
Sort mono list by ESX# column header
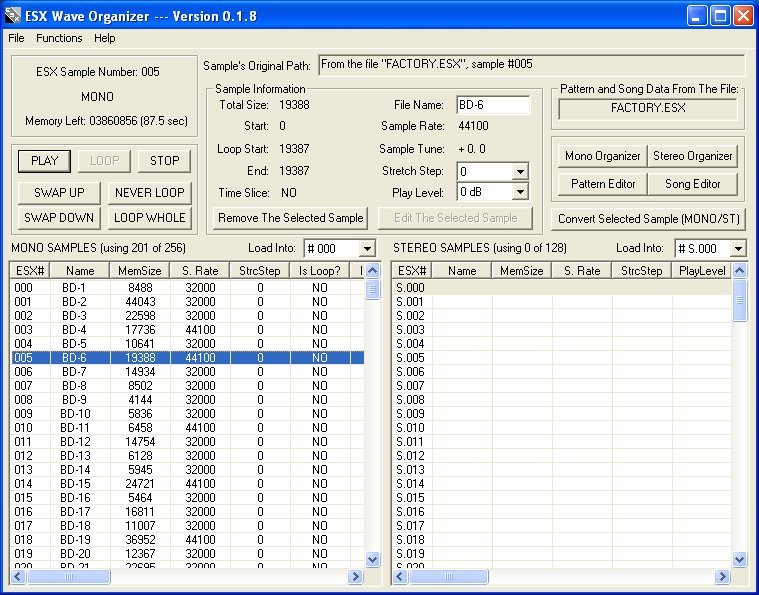(x=30, y=271)
